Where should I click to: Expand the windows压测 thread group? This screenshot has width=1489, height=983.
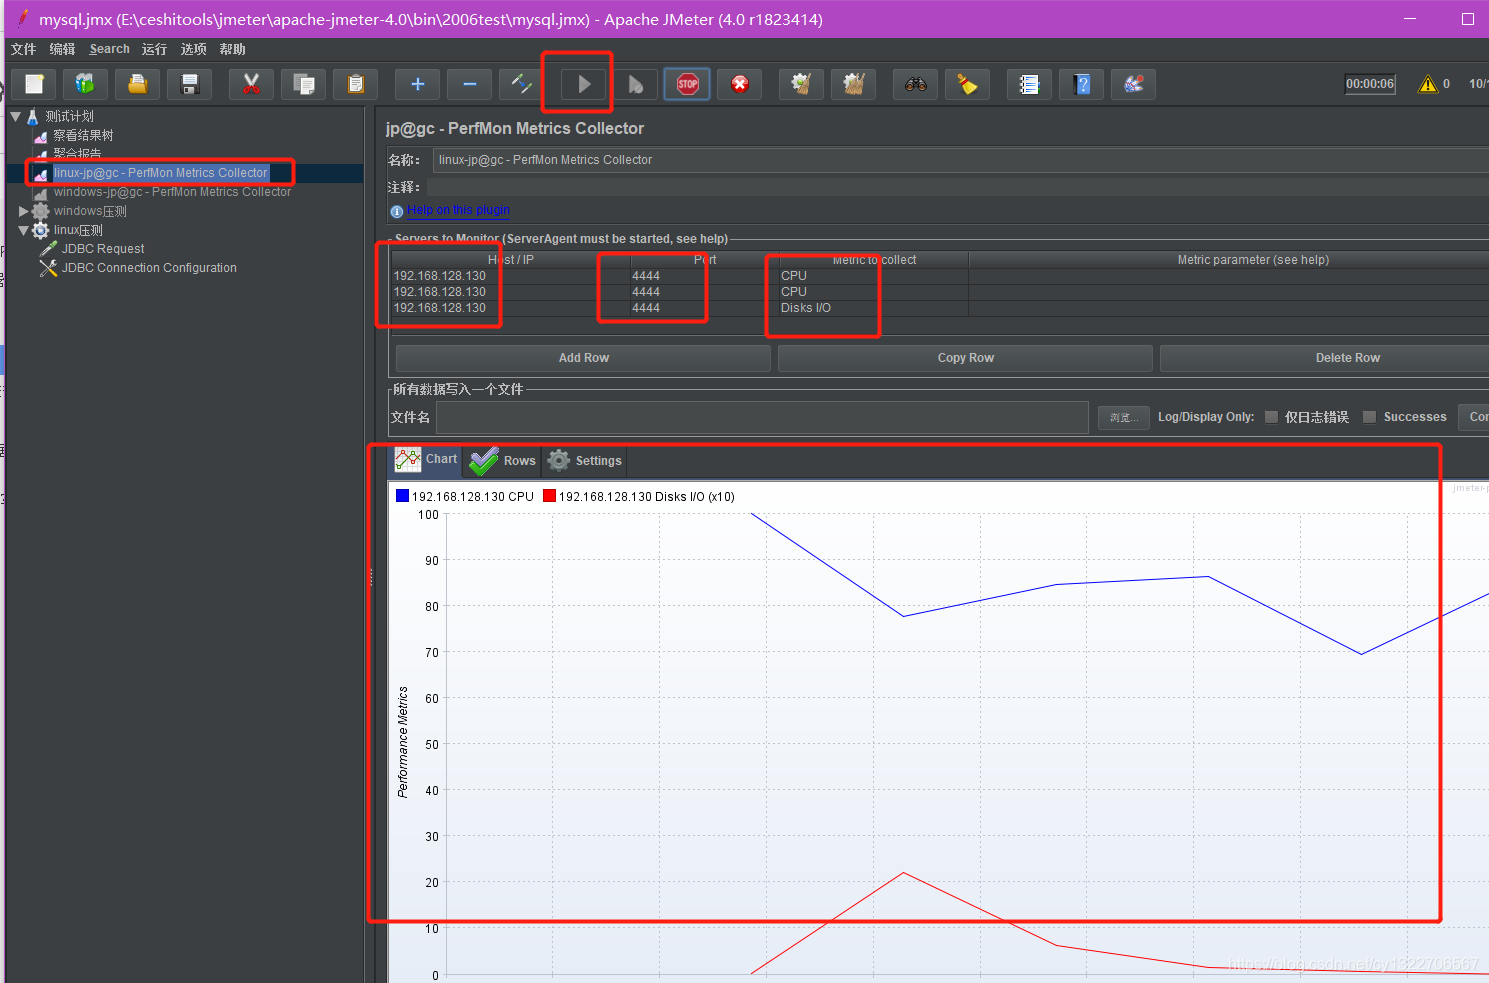click(24, 211)
